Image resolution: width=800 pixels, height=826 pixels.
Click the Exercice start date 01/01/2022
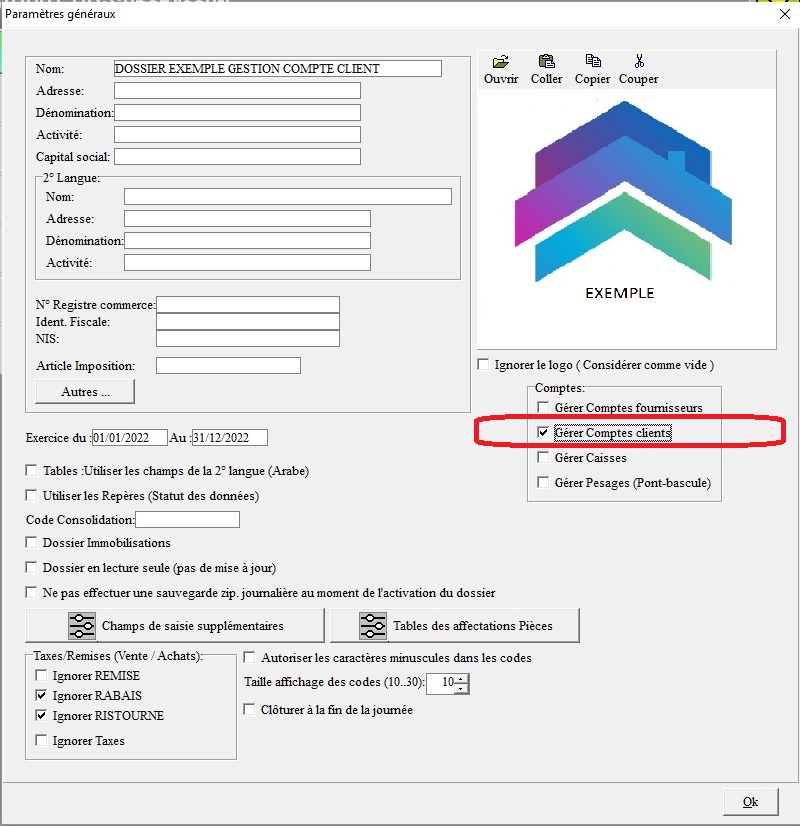click(x=130, y=438)
